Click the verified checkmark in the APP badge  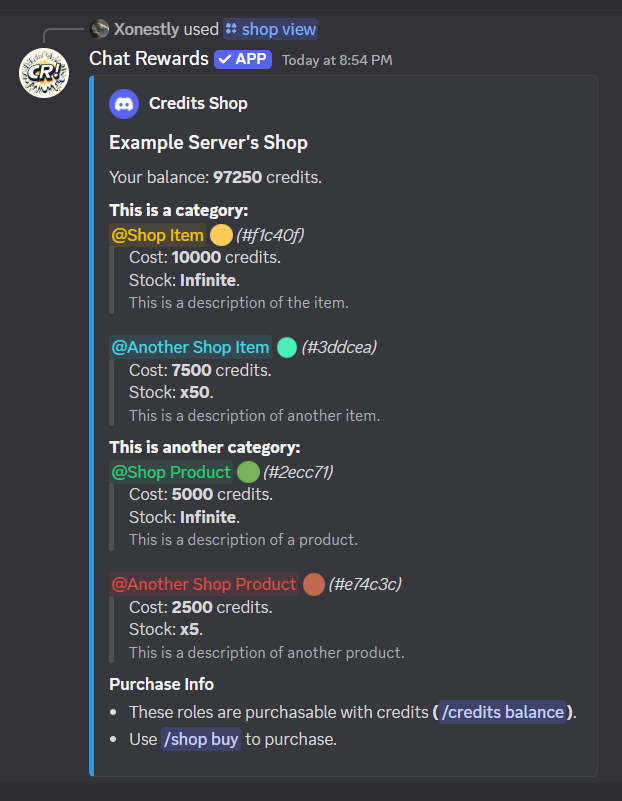coord(223,59)
